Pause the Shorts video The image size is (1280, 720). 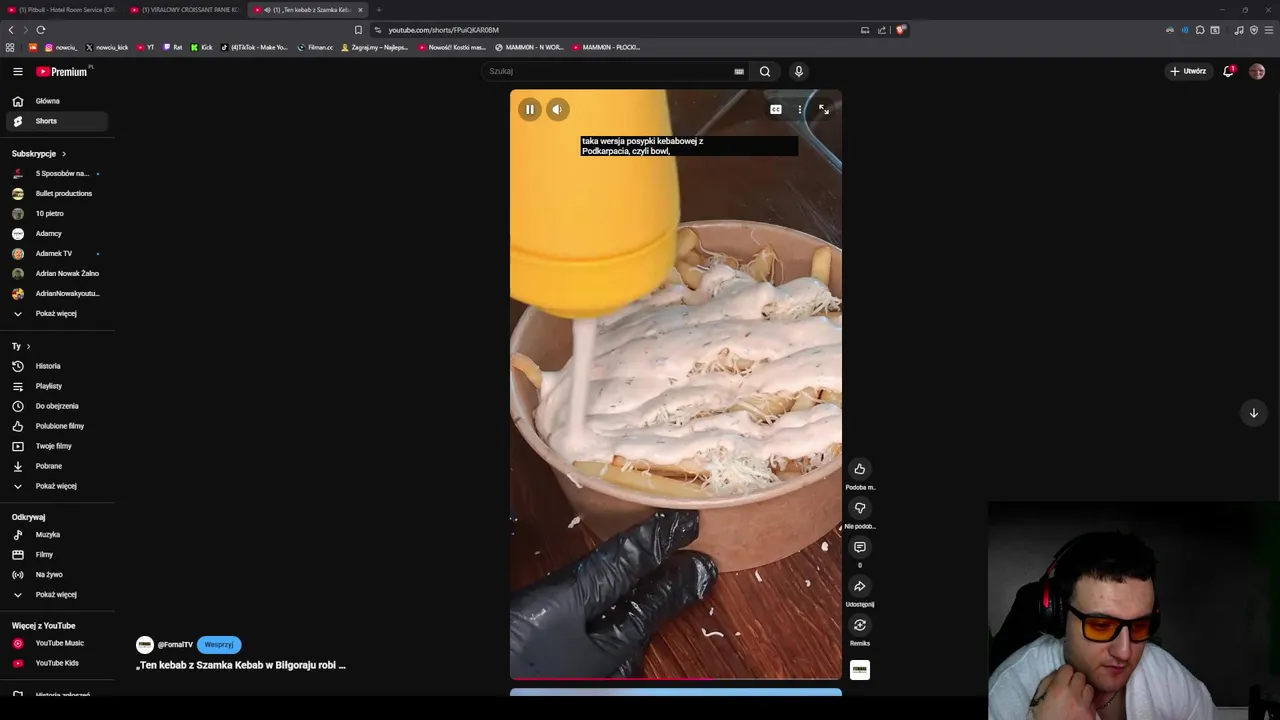click(x=530, y=110)
